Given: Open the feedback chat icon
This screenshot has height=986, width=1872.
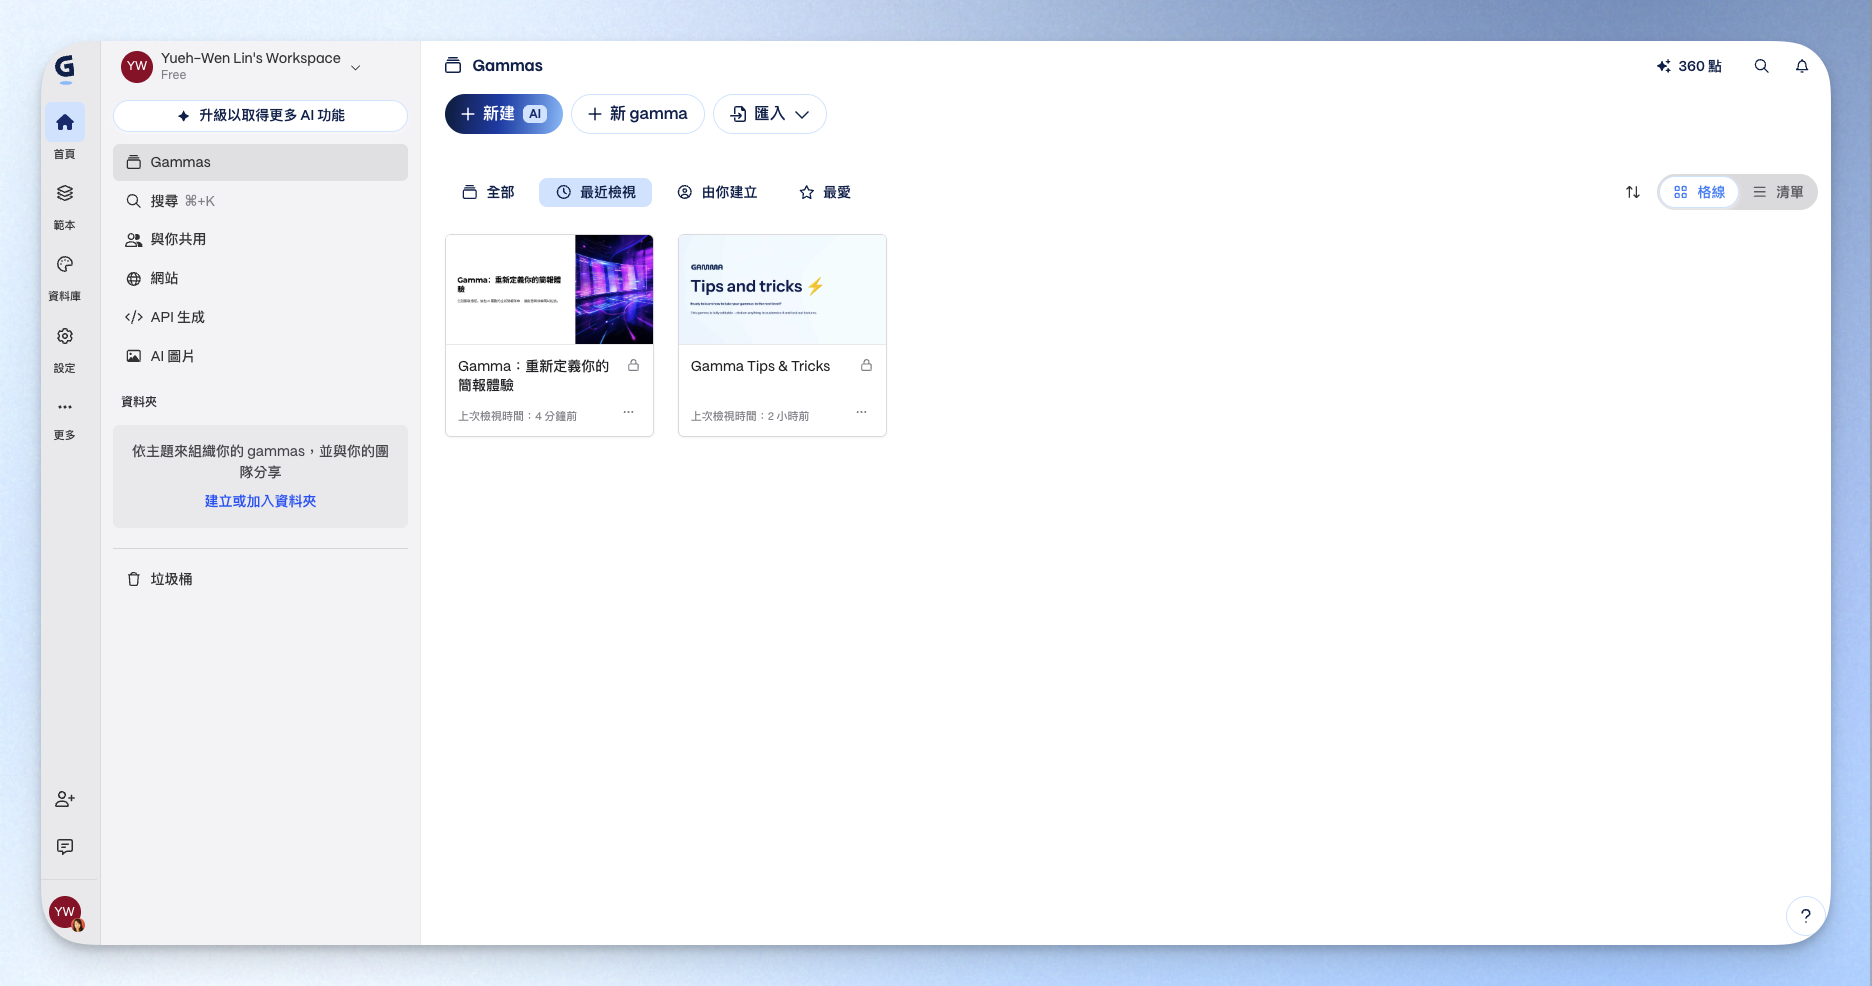Looking at the screenshot, I should click(x=65, y=847).
